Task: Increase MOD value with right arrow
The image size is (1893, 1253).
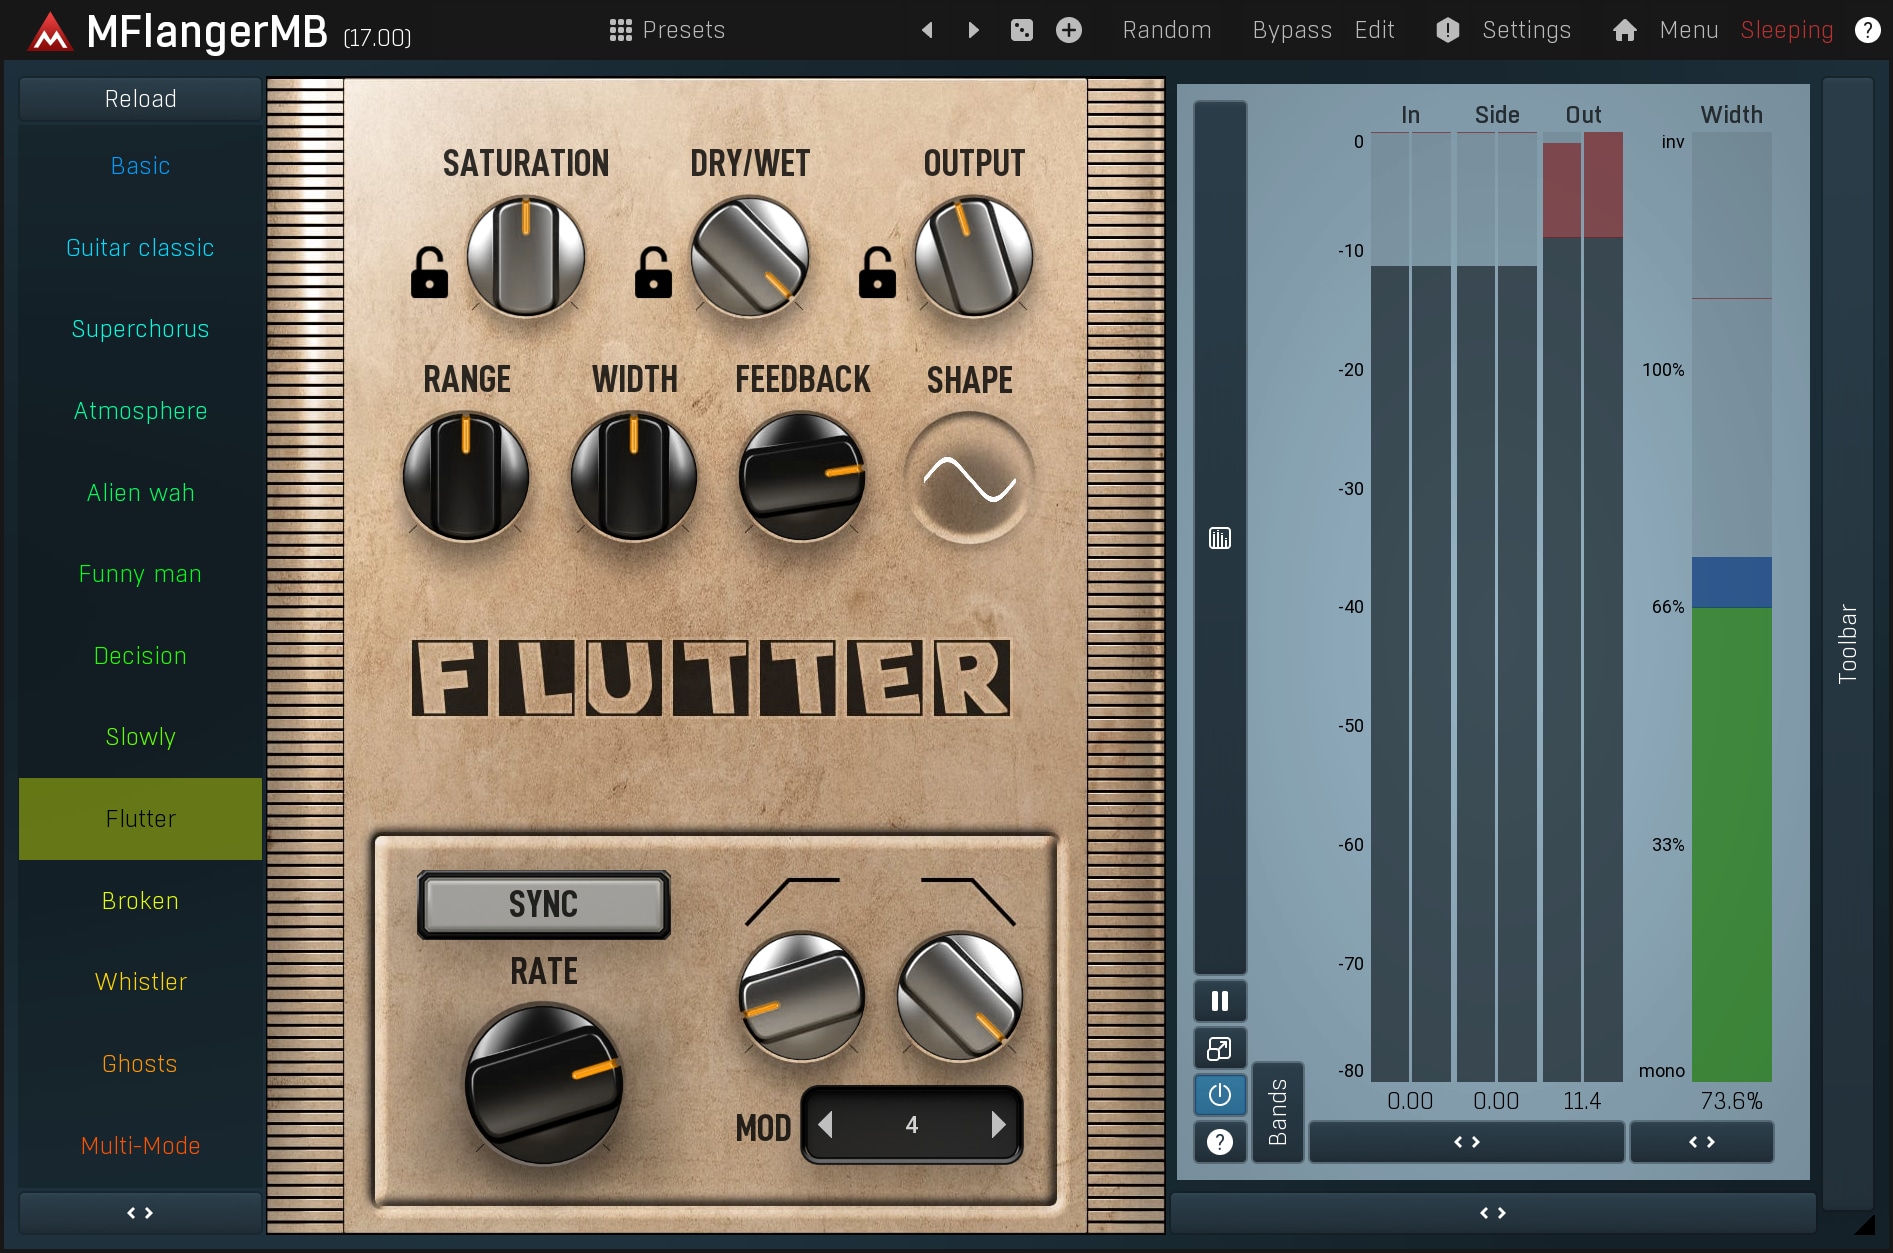Action: (x=998, y=1125)
